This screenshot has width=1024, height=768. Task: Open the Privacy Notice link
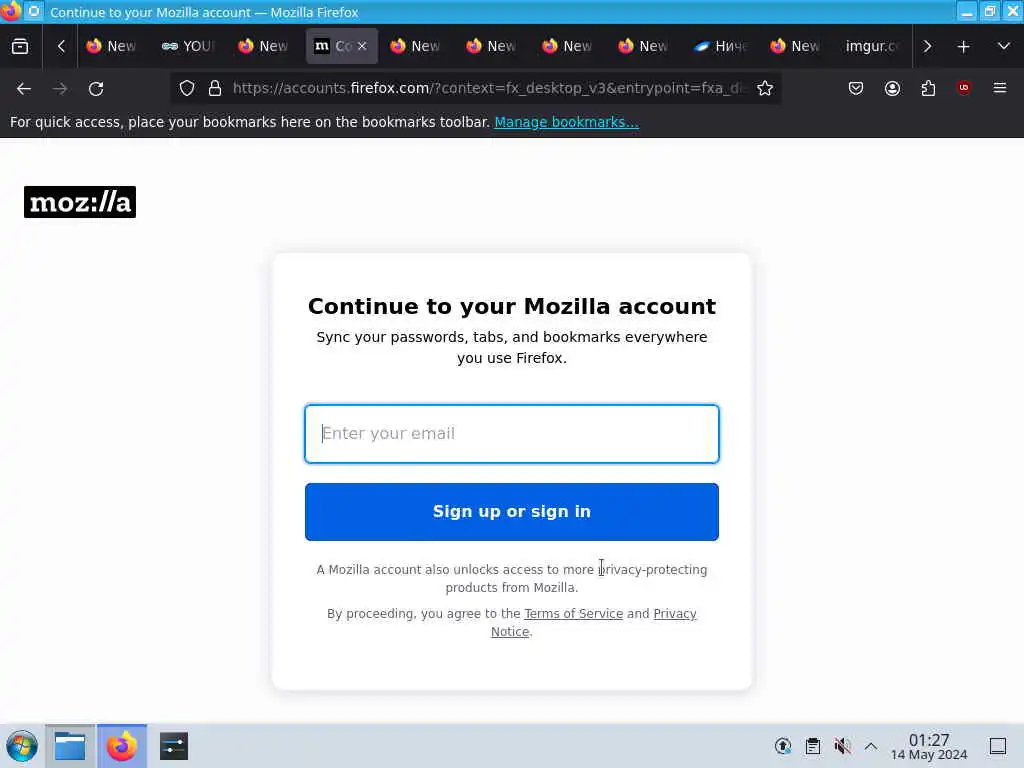[675, 614]
